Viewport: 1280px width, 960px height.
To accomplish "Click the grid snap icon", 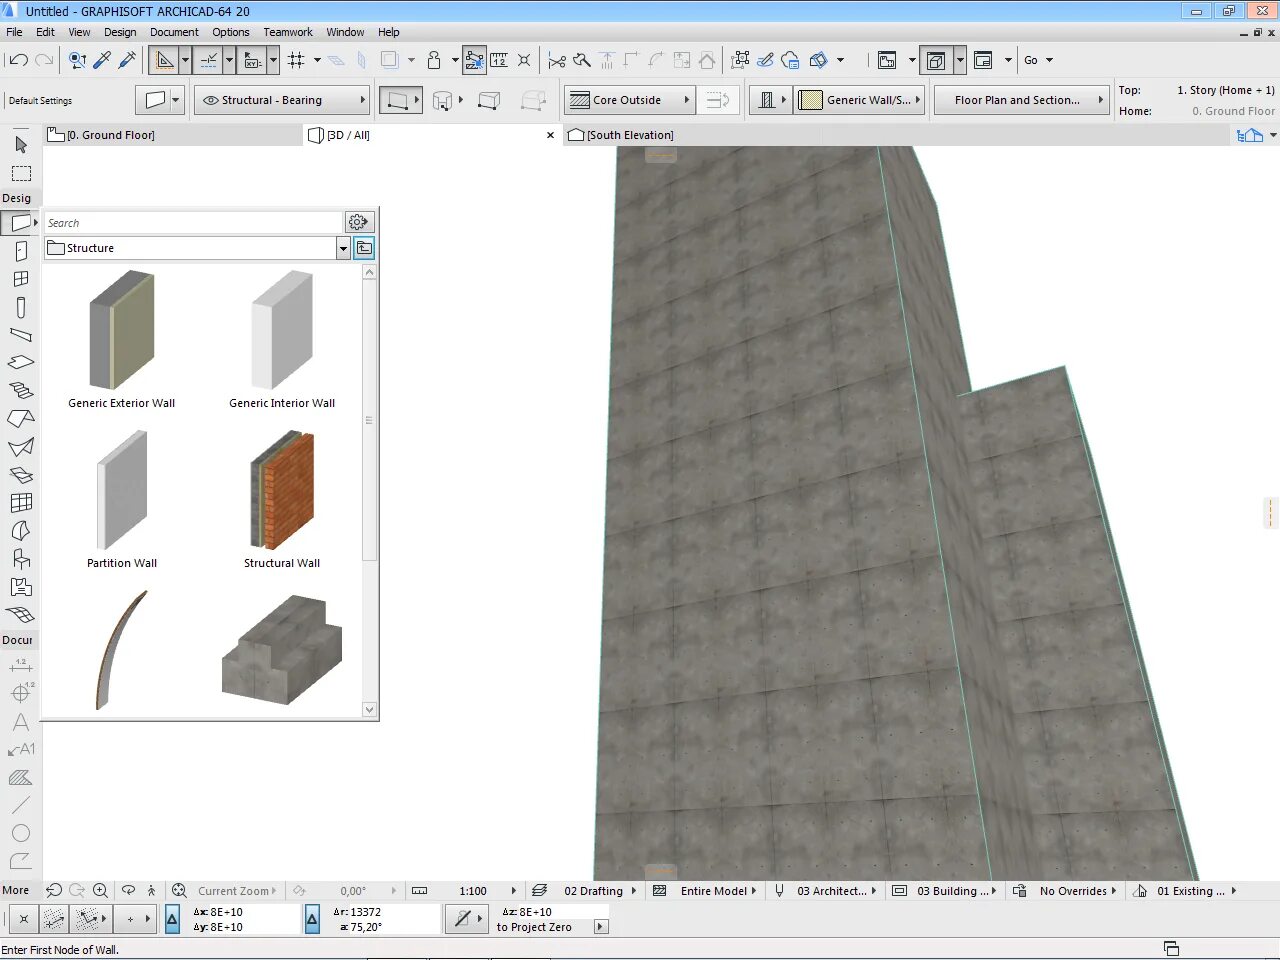I will [x=296, y=60].
